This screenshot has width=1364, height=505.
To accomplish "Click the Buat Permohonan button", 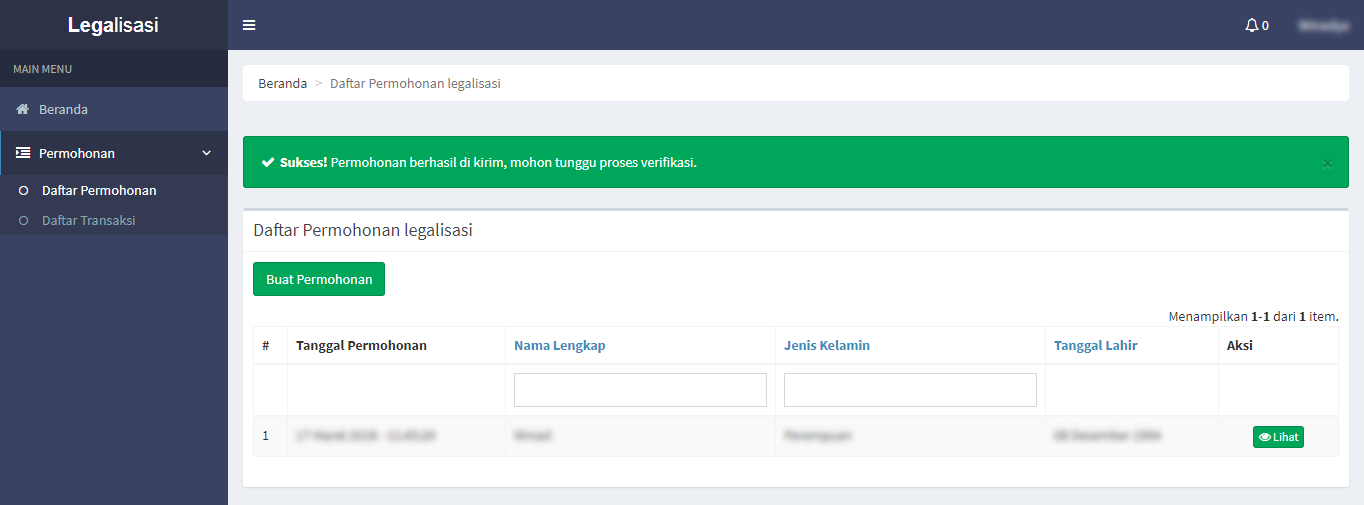I will [x=319, y=279].
